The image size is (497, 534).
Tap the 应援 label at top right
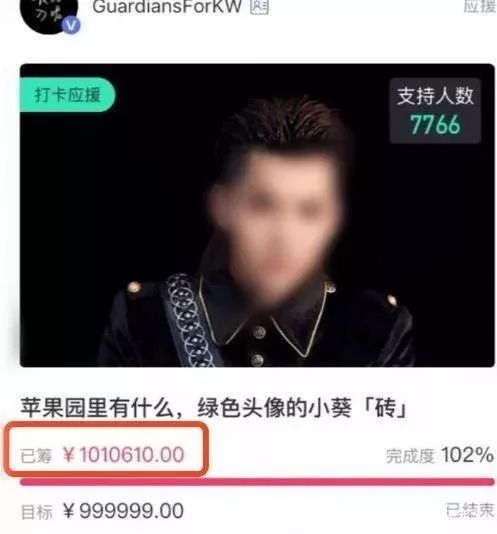point(480,6)
